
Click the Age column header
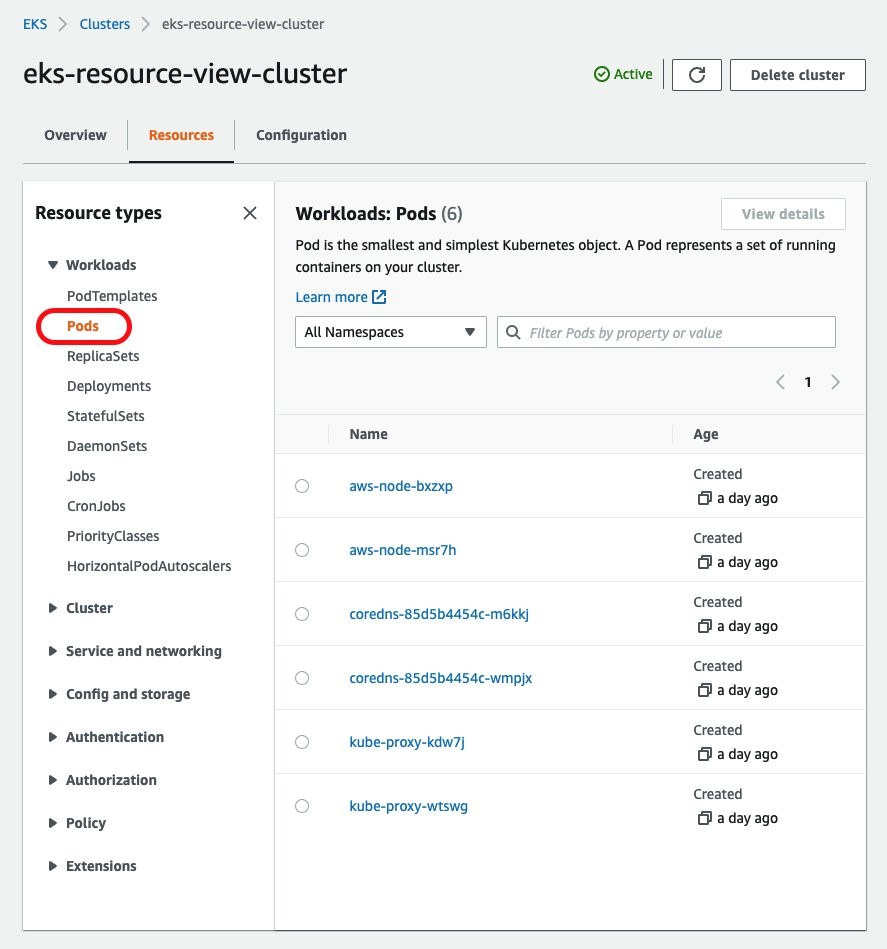click(x=705, y=435)
